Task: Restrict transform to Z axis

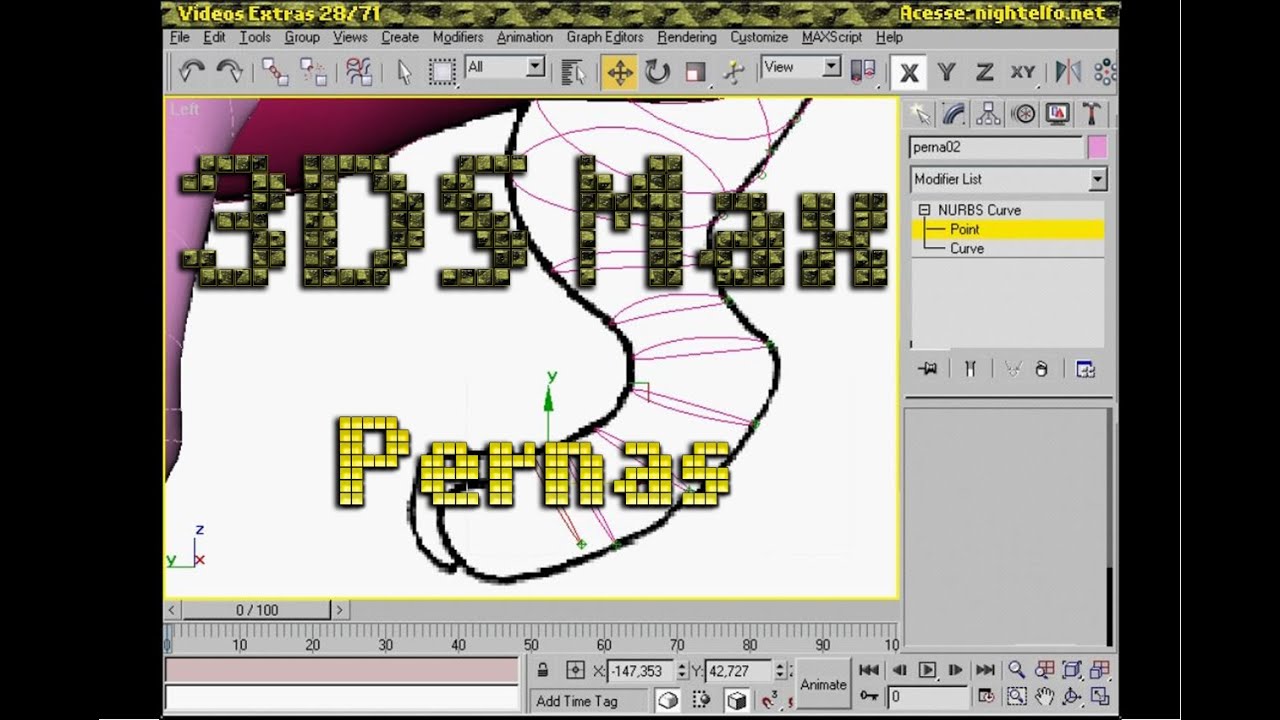Action: pyautogui.click(x=984, y=72)
